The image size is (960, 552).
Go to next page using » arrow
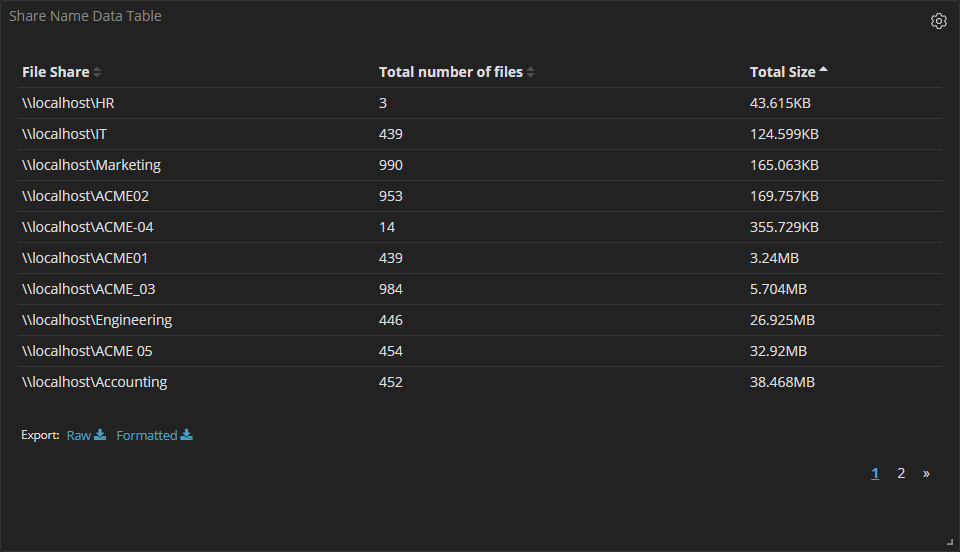tap(926, 473)
